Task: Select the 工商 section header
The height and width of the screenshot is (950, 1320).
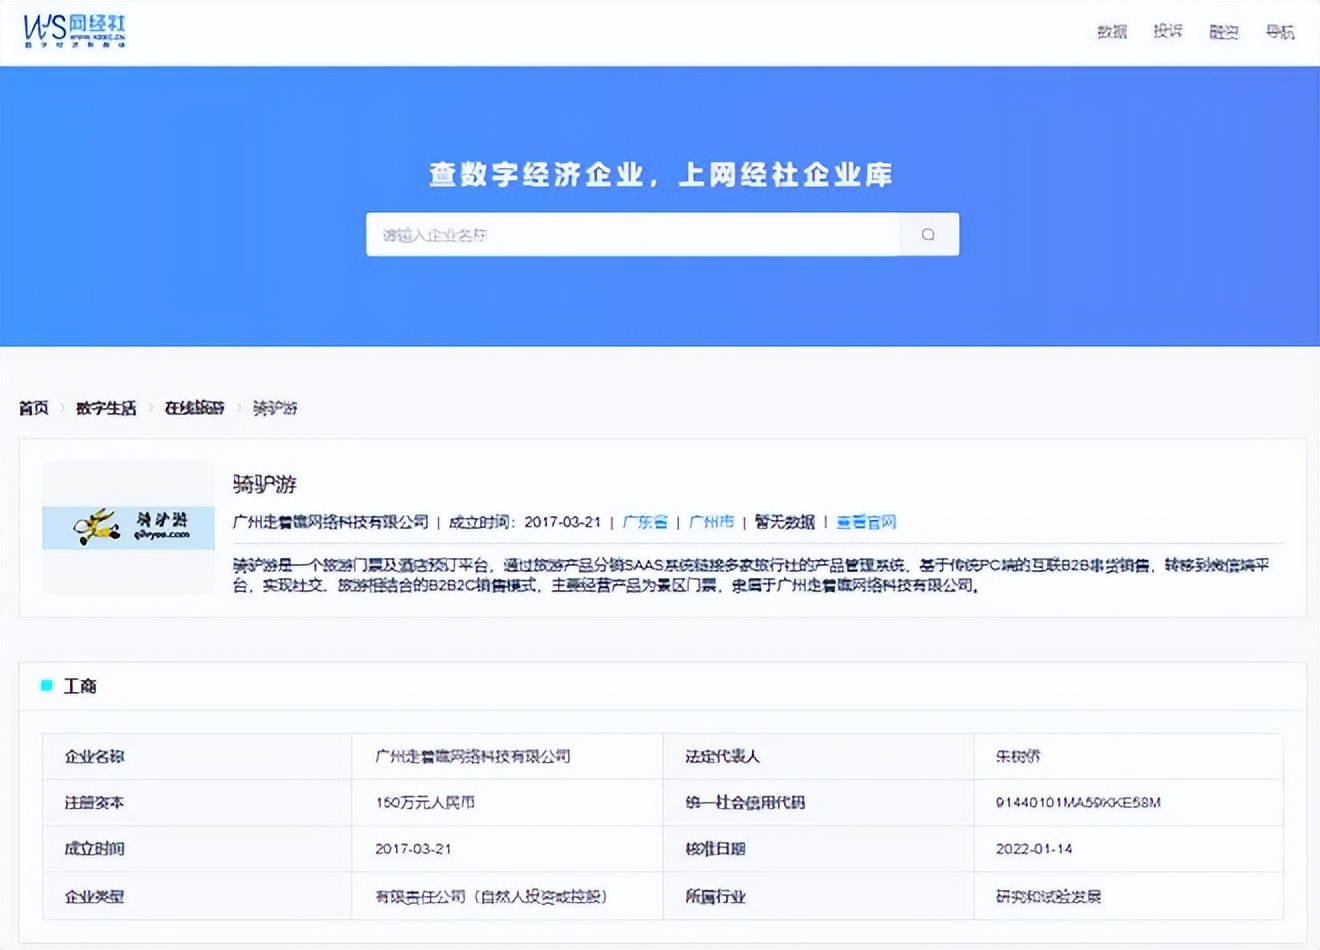Action: pyautogui.click(x=80, y=686)
